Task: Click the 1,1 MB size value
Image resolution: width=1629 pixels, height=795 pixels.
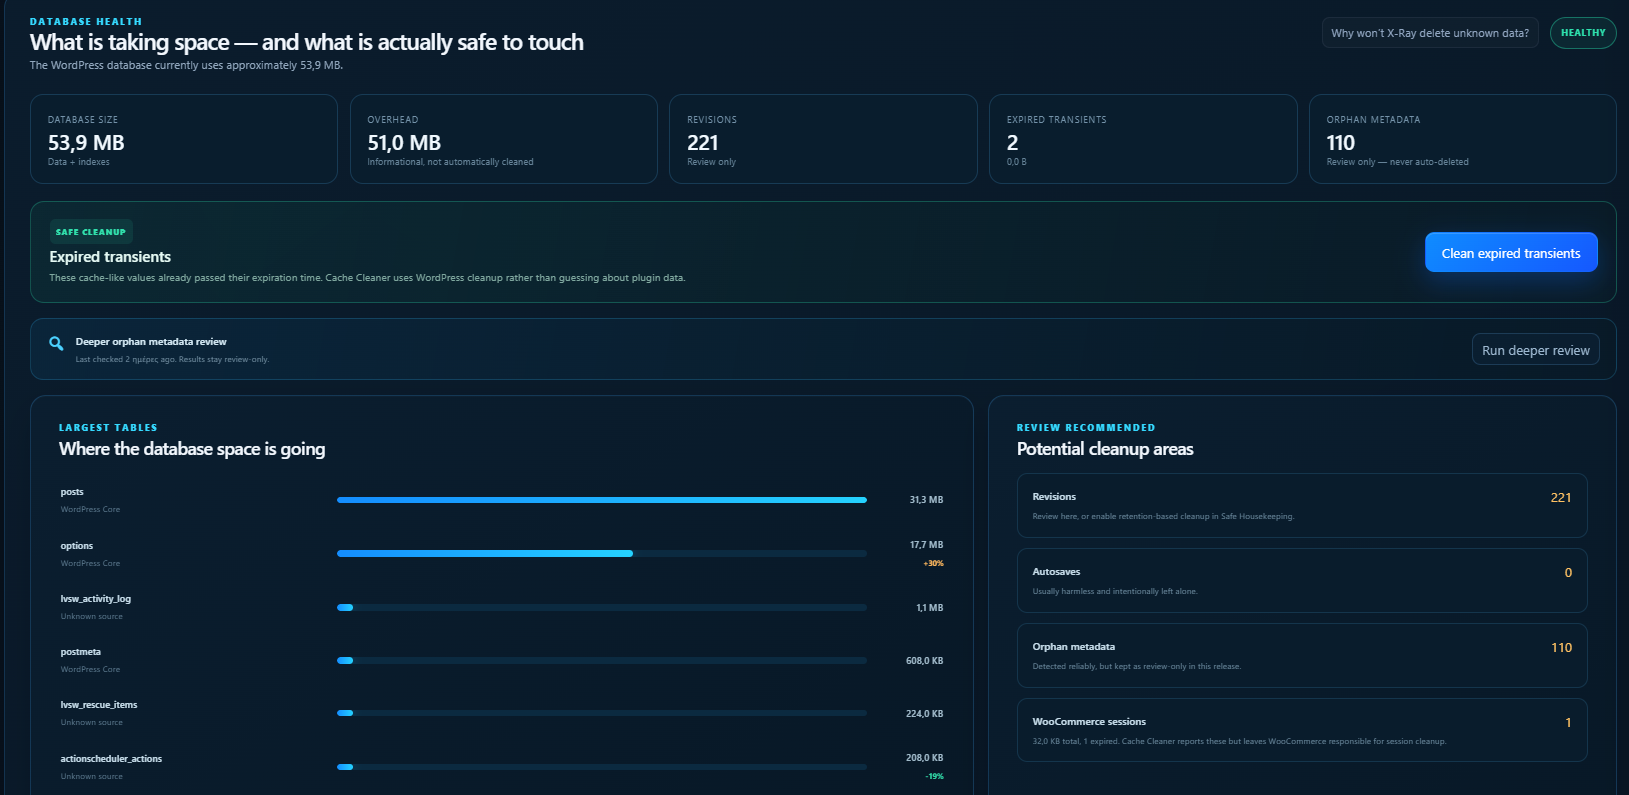Action: pos(930,608)
